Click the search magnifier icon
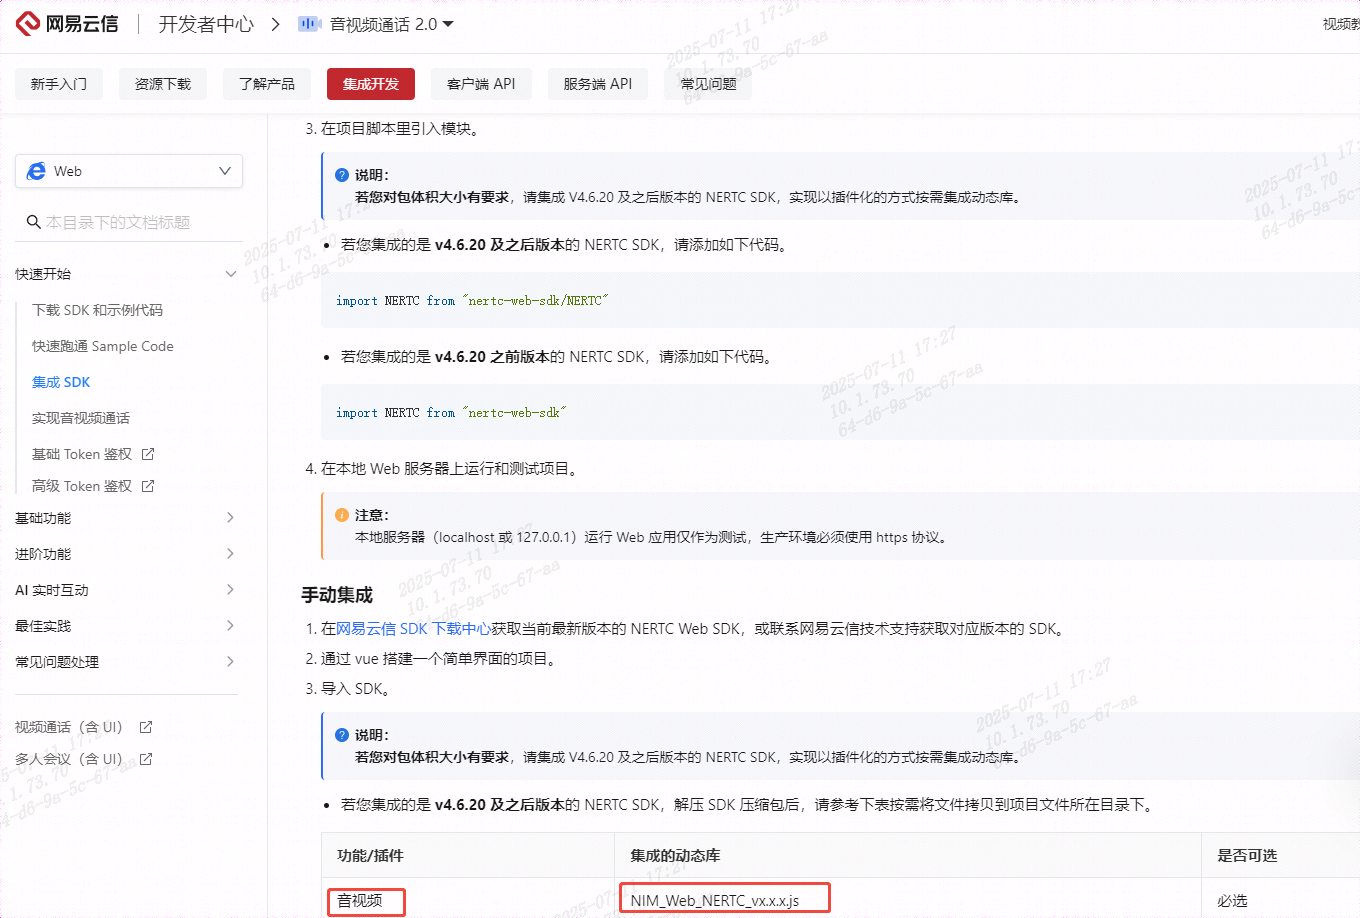The image size is (1360, 918). (x=33, y=222)
